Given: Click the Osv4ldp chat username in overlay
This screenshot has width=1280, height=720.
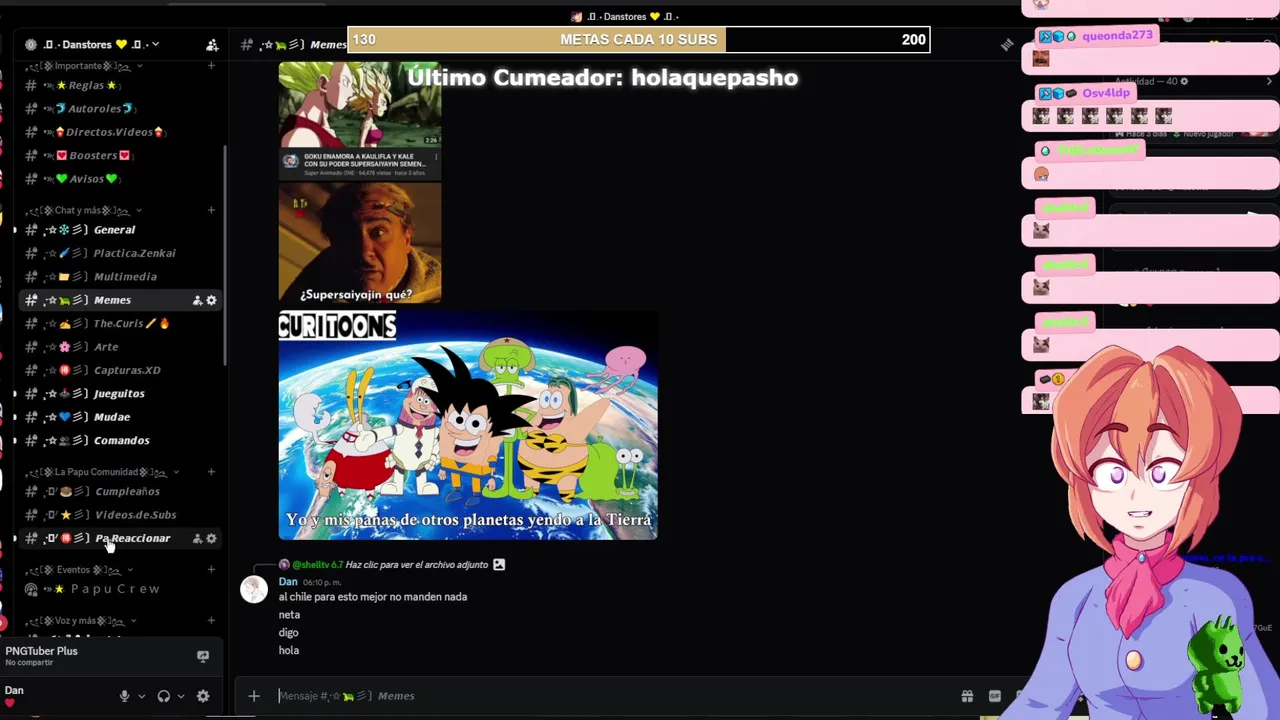Looking at the screenshot, I should tap(1106, 93).
